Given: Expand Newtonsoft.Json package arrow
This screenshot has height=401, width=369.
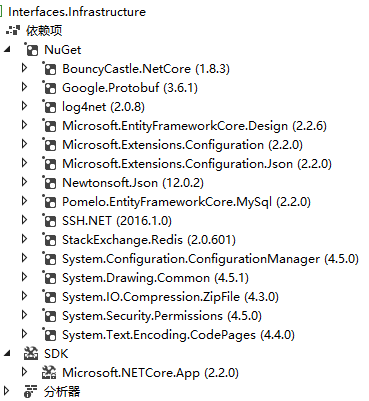Looking at the screenshot, I should [24, 182].
